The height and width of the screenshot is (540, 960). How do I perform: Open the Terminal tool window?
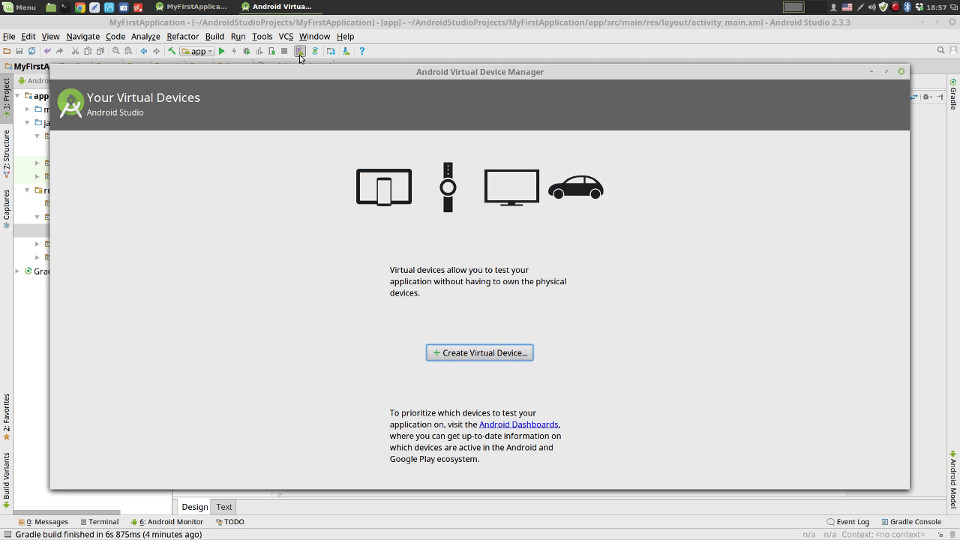click(x=100, y=522)
